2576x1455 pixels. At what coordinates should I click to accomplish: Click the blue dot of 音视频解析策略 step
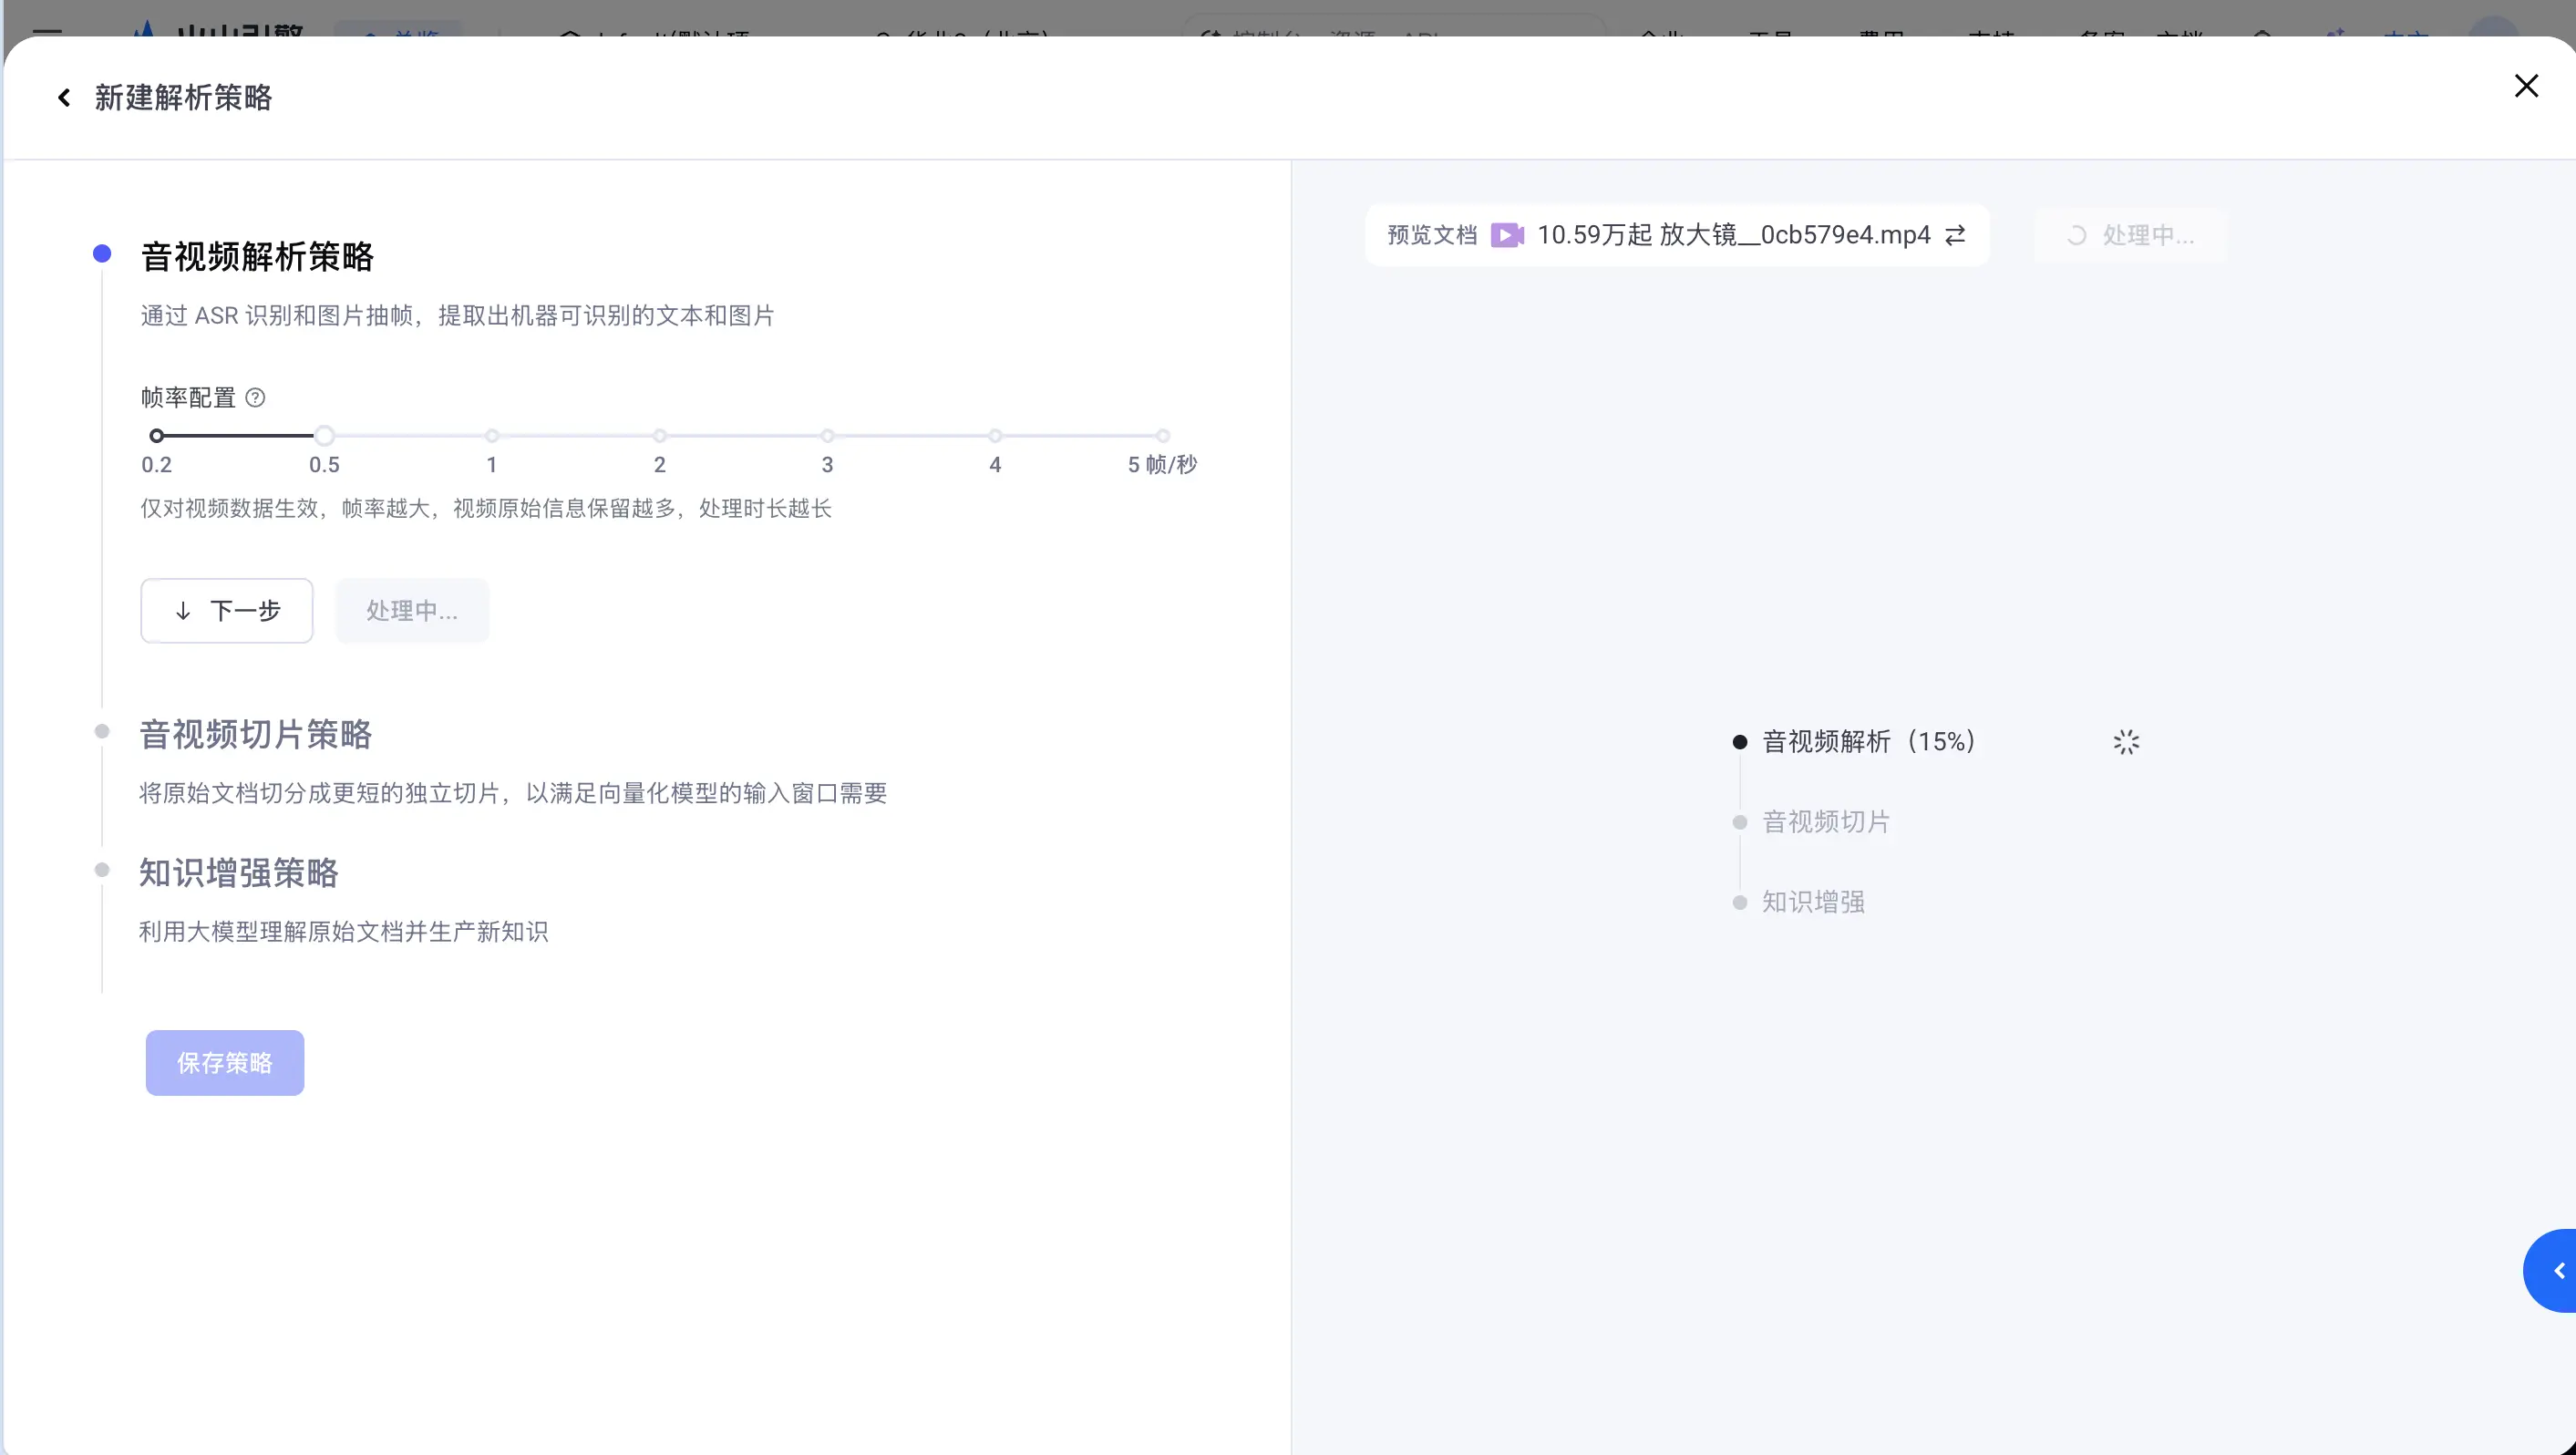[102, 254]
